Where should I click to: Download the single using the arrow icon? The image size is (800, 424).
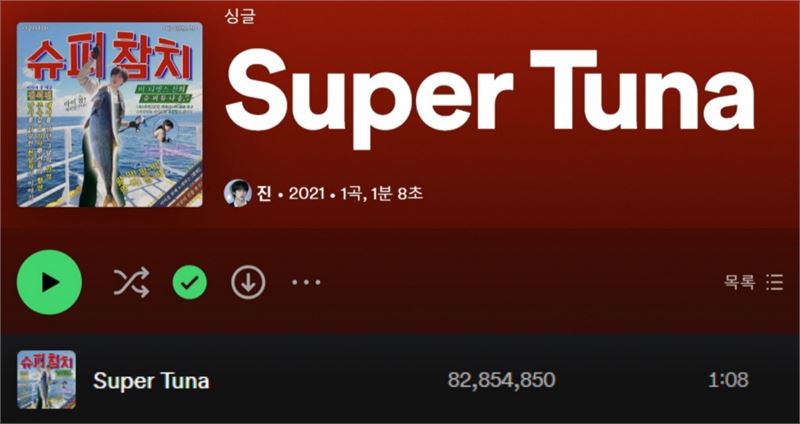coord(248,282)
